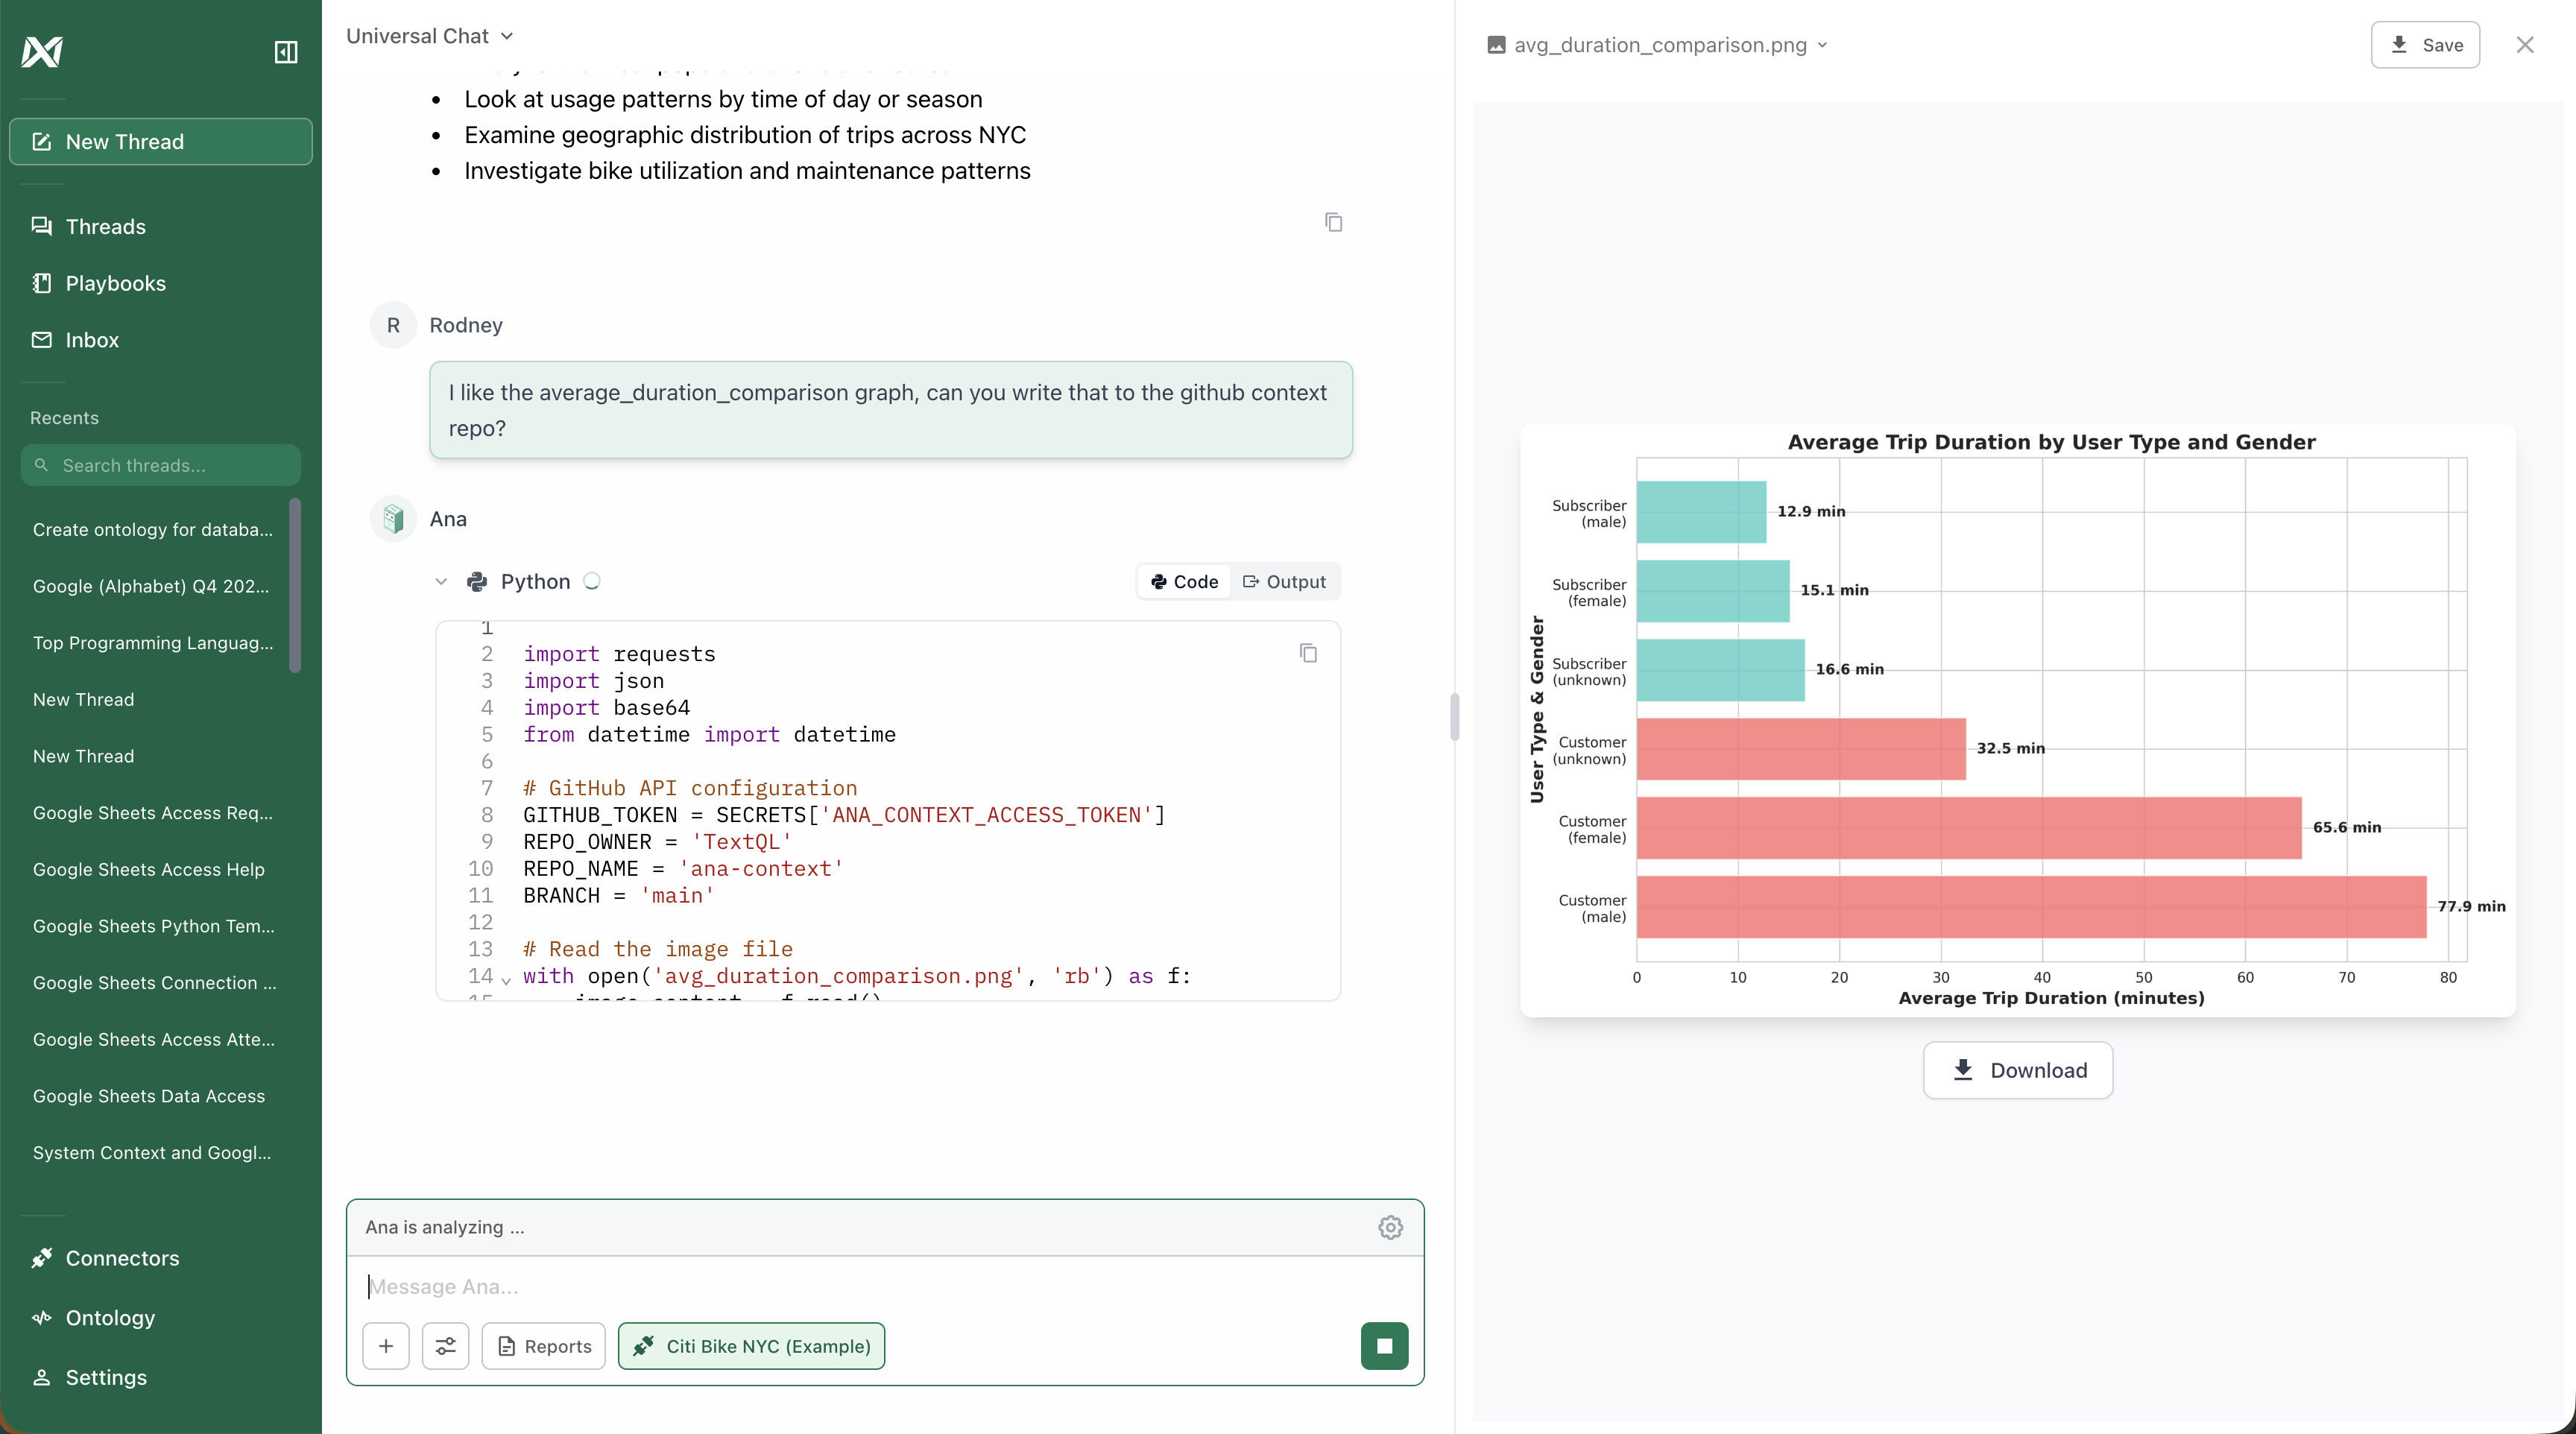Toggle Citi Bike NYC connector chip

click(x=752, y=1346)
